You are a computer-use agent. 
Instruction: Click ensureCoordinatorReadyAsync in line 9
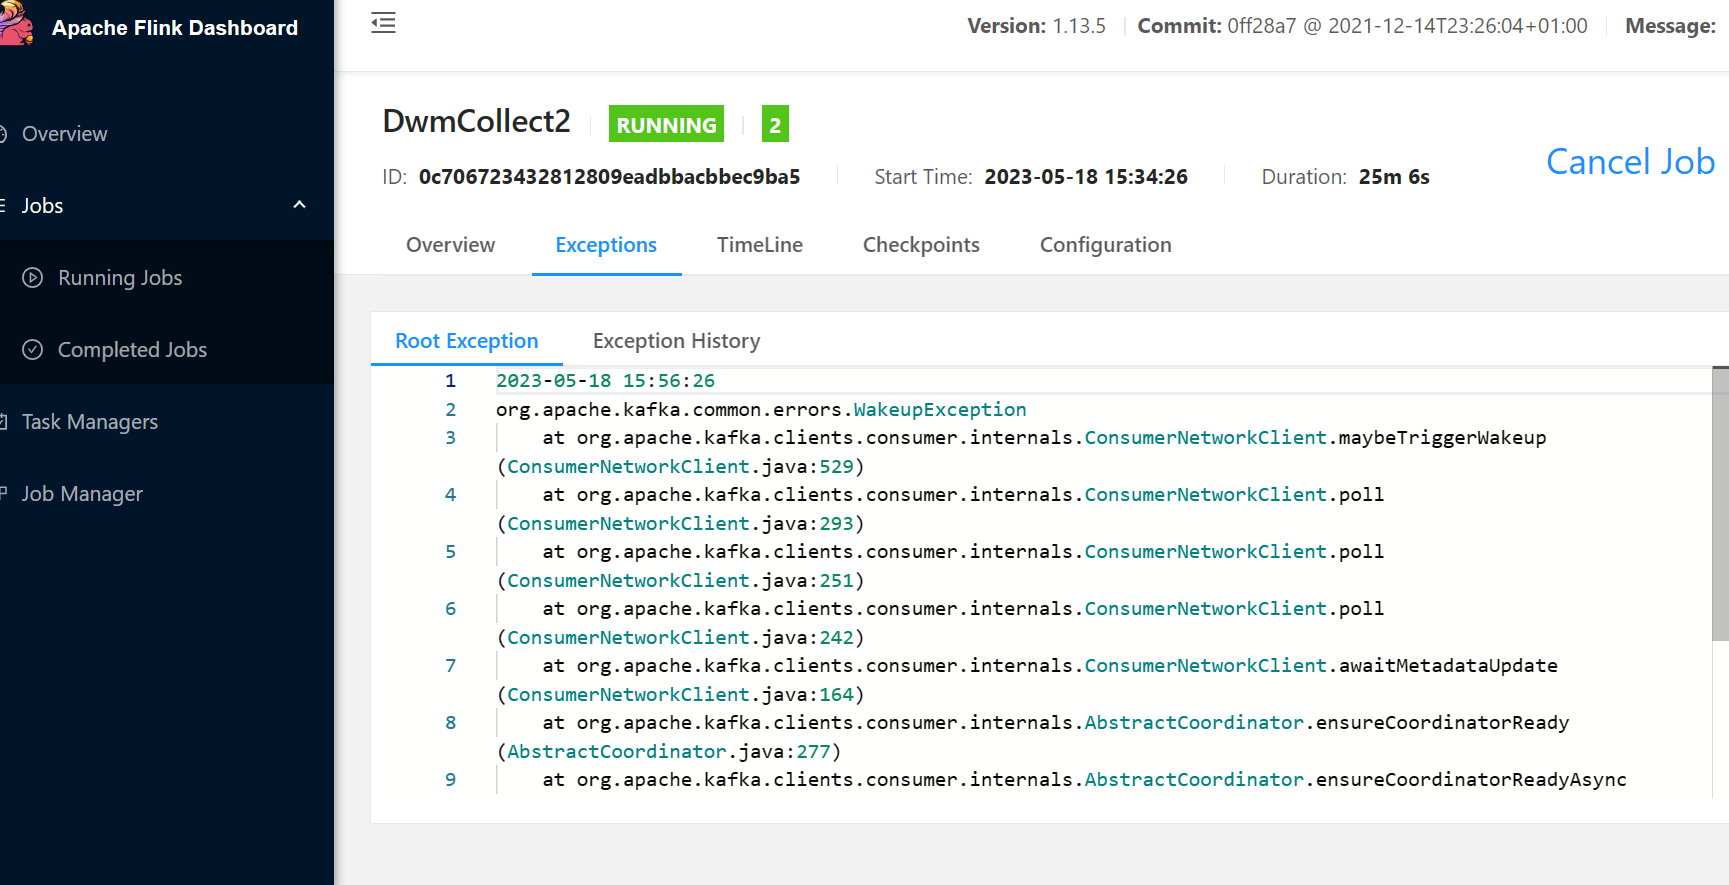(x=1471, y=780)
